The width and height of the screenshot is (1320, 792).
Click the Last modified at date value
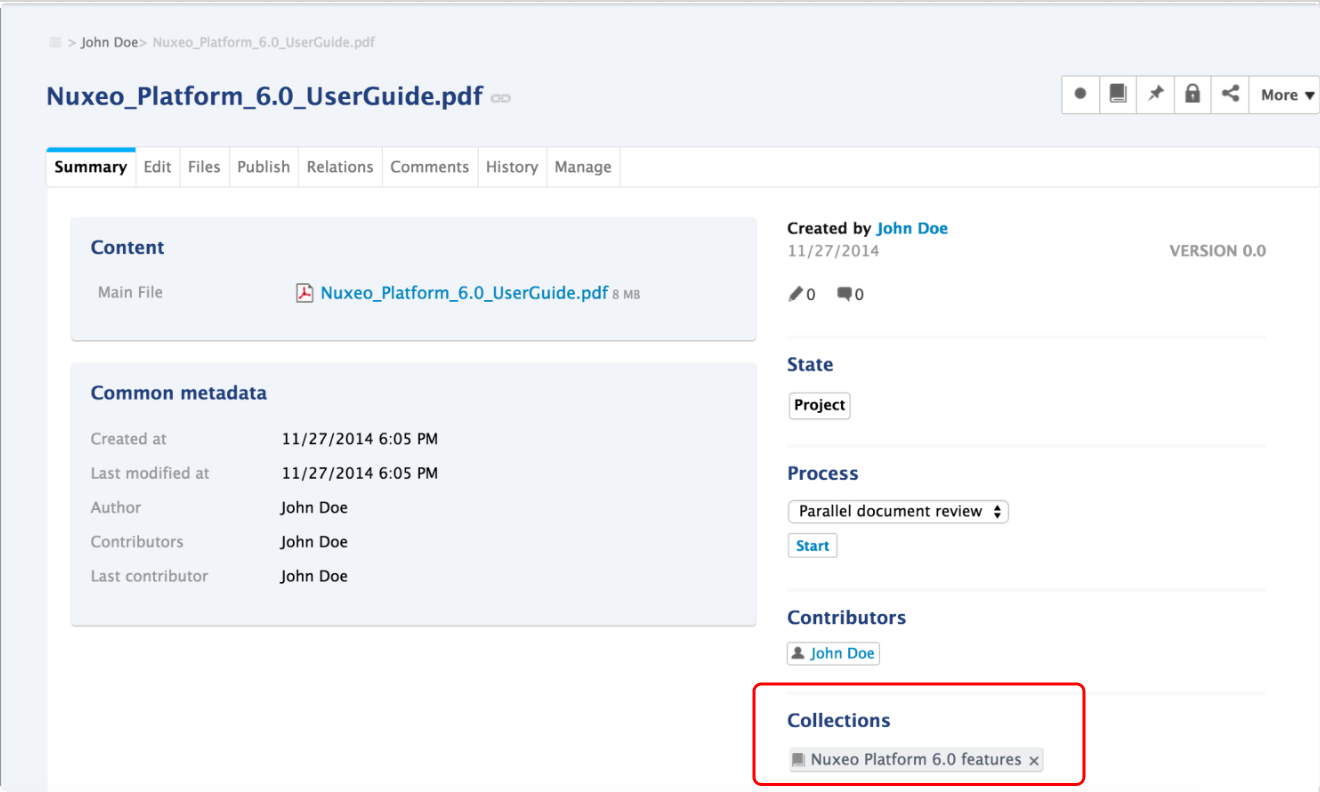point(360,473)
